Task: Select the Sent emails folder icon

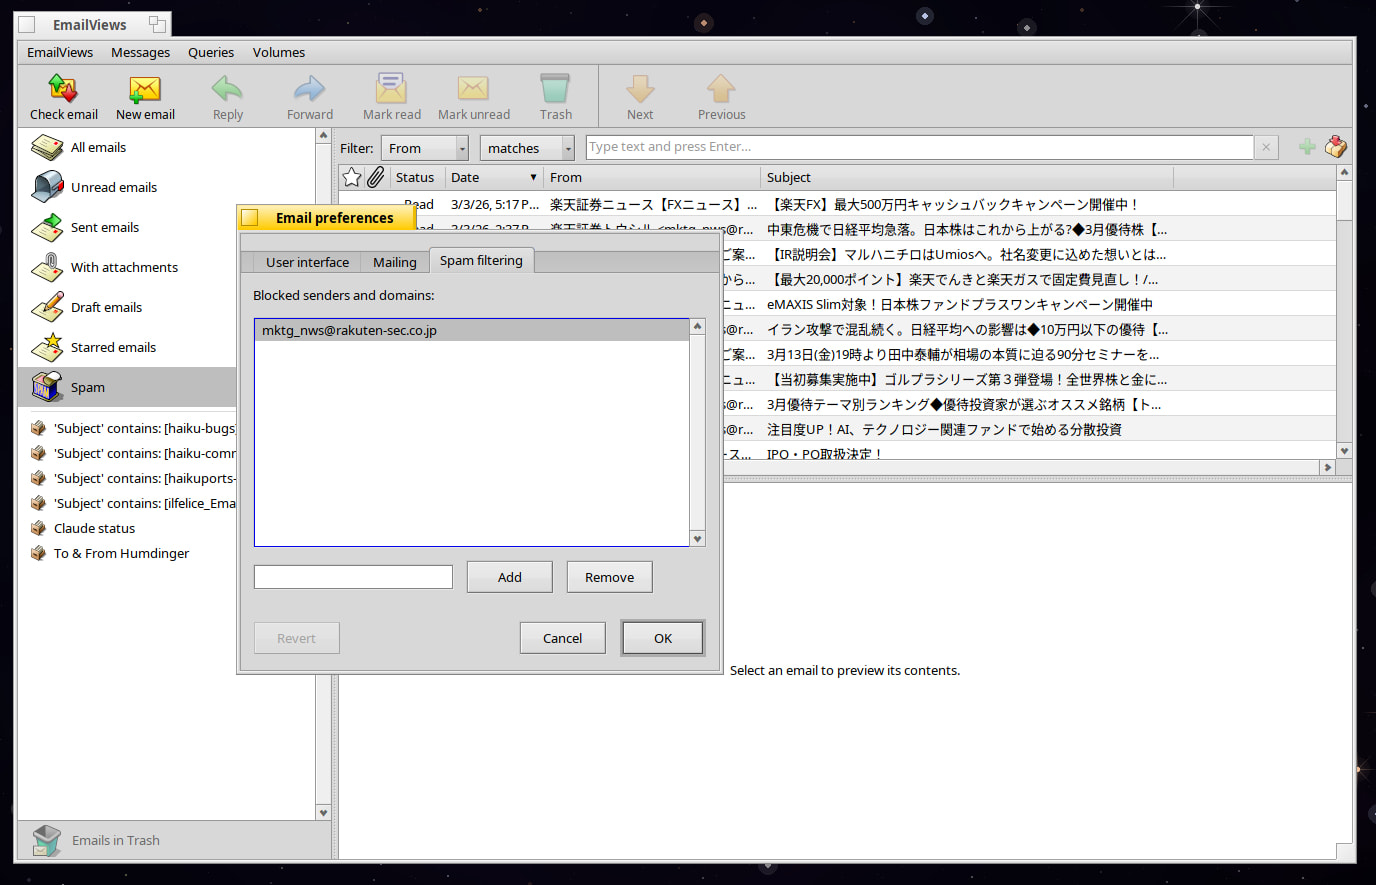Action: [47, 227]
